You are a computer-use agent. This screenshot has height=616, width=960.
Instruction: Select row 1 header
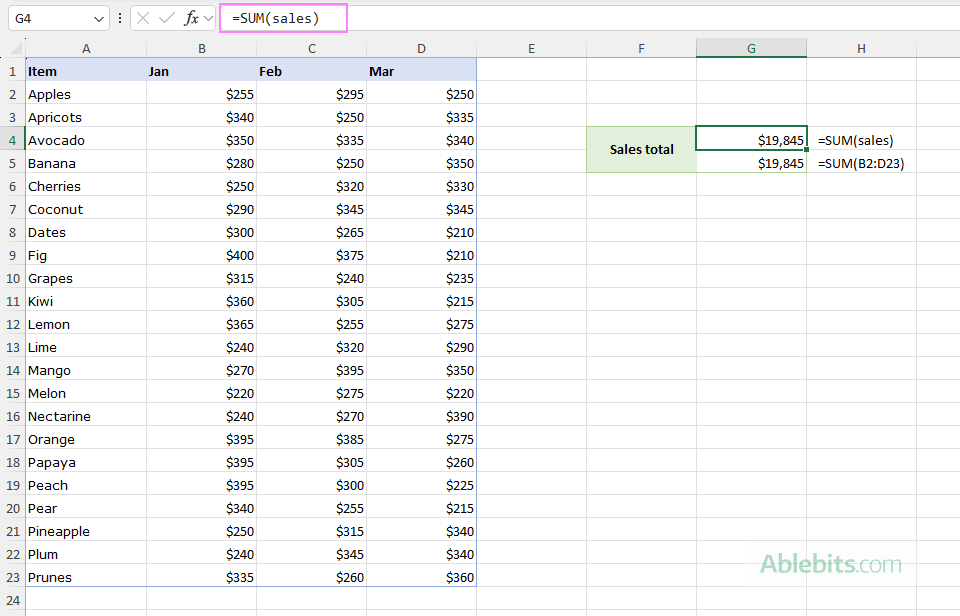click(12, 71)
